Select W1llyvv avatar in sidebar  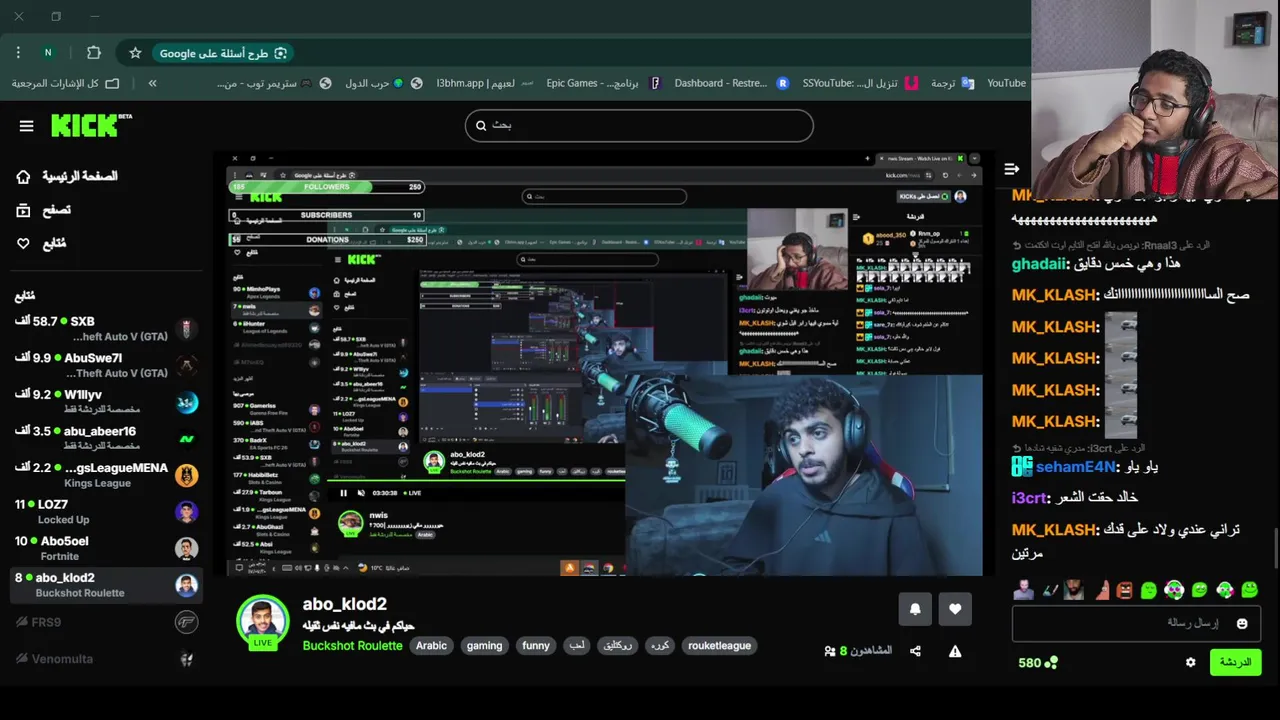pos(187,402)
